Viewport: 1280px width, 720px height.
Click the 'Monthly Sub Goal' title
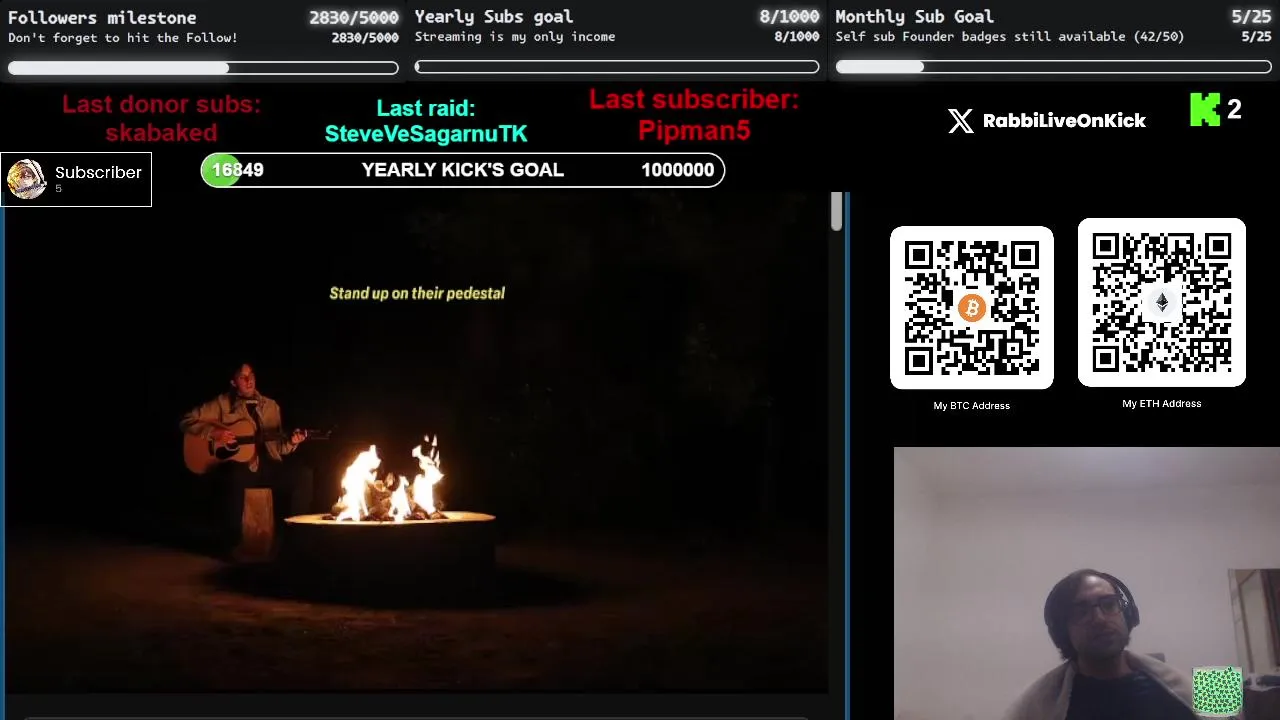(915, 16)
